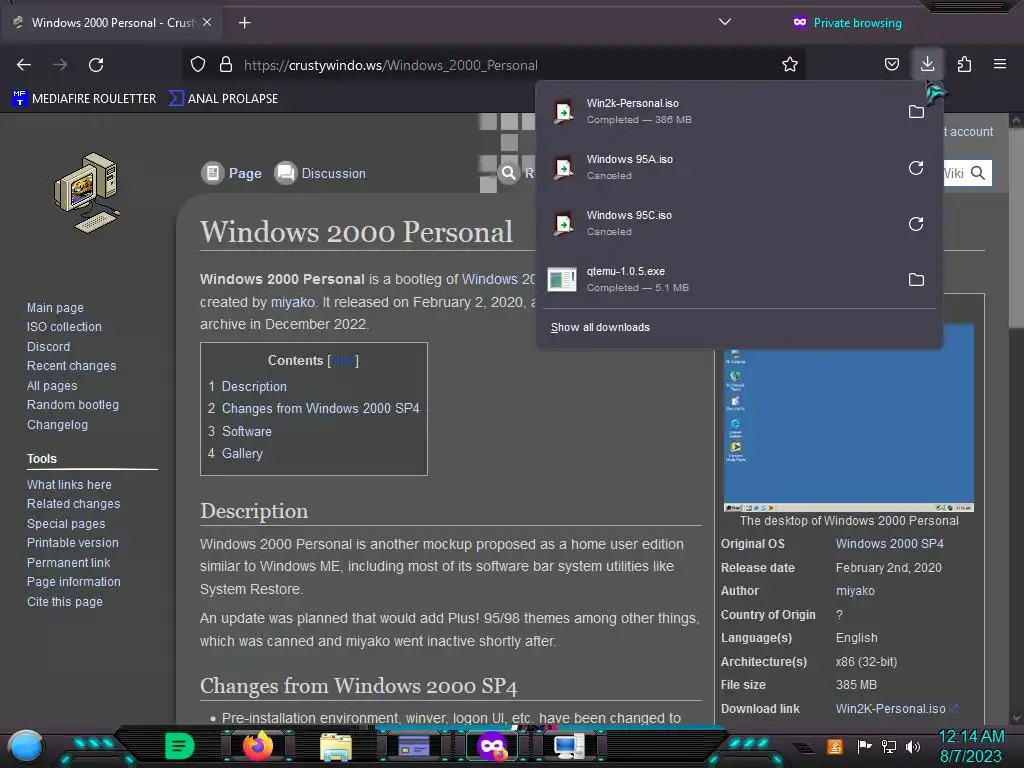Switch to the Page tab
This screenshot has height=768, width=1024.
(x=232, y=173)
